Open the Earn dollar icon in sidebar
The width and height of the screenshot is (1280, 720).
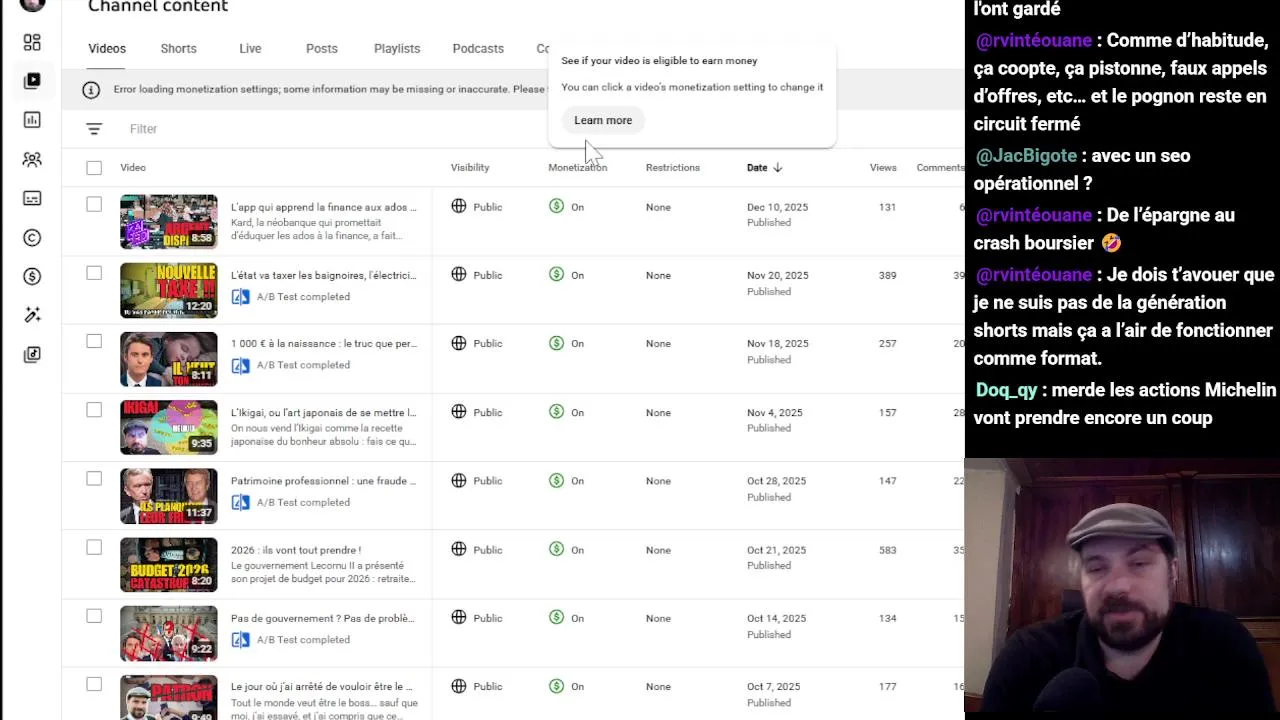(x=32, y=276)
